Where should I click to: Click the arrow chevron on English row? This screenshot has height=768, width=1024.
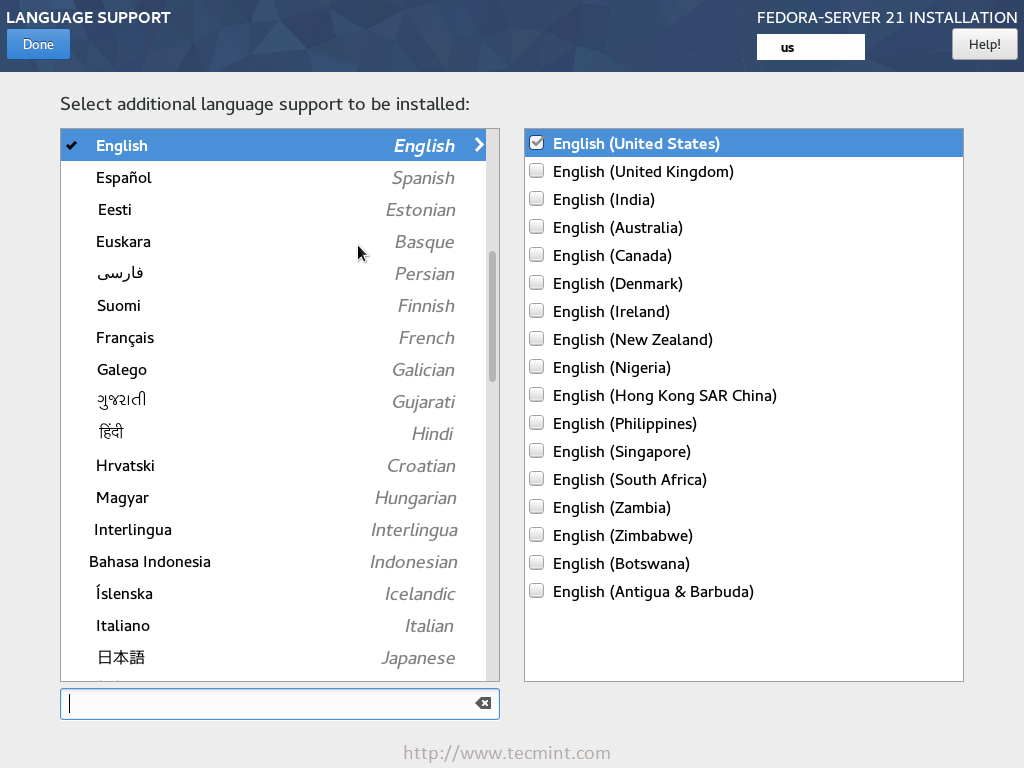pyautogui.click(x=479, y=145)
